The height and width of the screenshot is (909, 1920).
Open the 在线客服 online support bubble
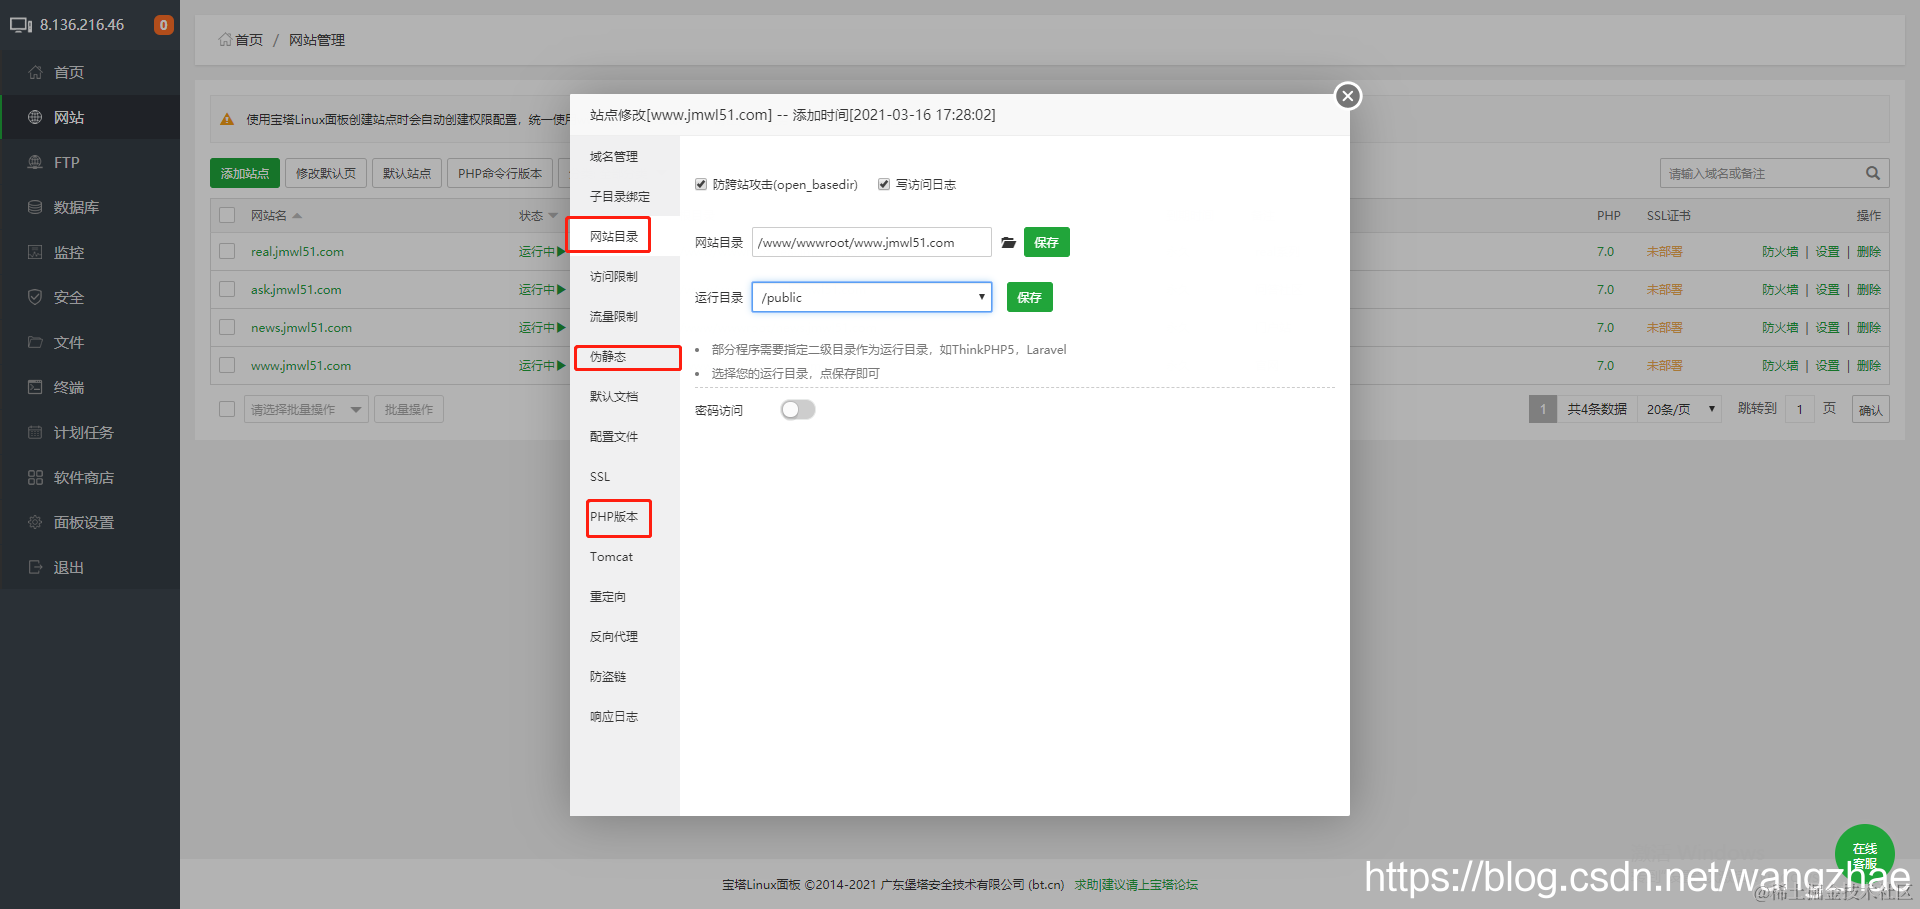coord(1864,853)
